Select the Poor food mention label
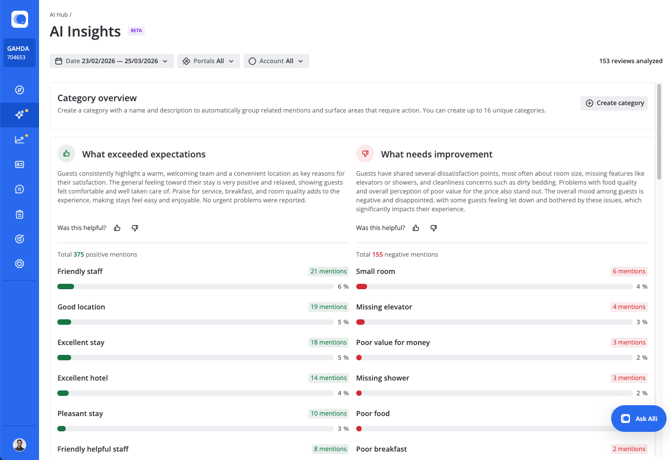The height and width of the screenshot is (460, 670). click(373, 413)
